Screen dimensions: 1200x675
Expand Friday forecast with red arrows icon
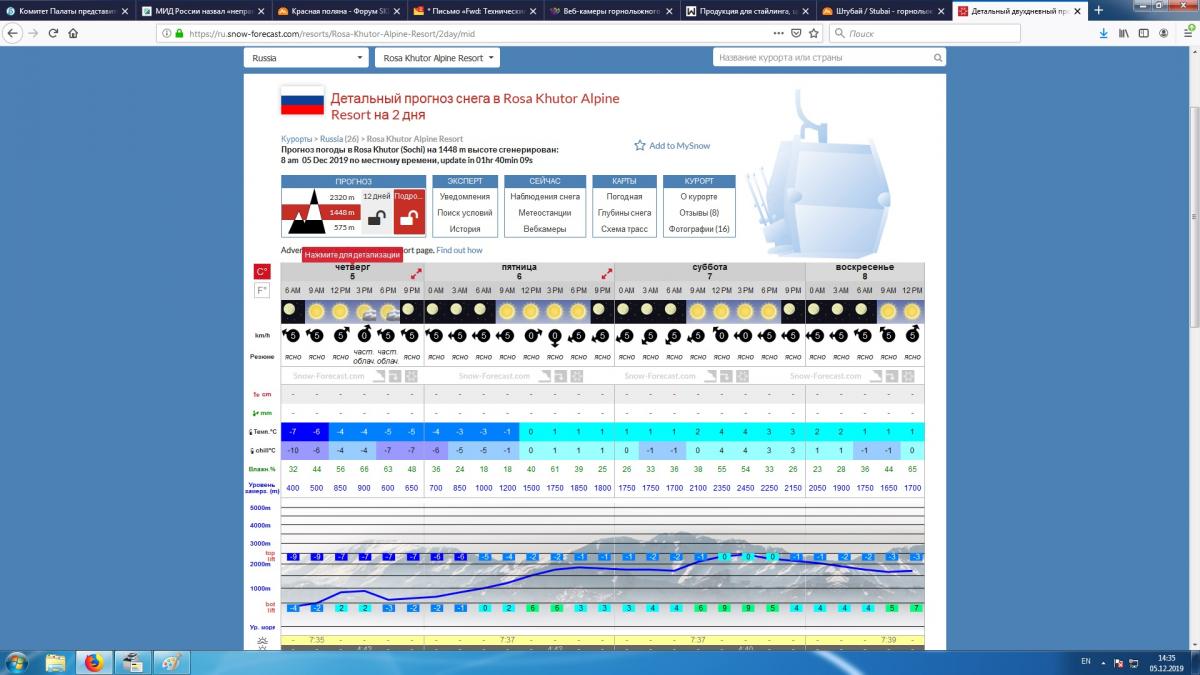tap(606, 273)
